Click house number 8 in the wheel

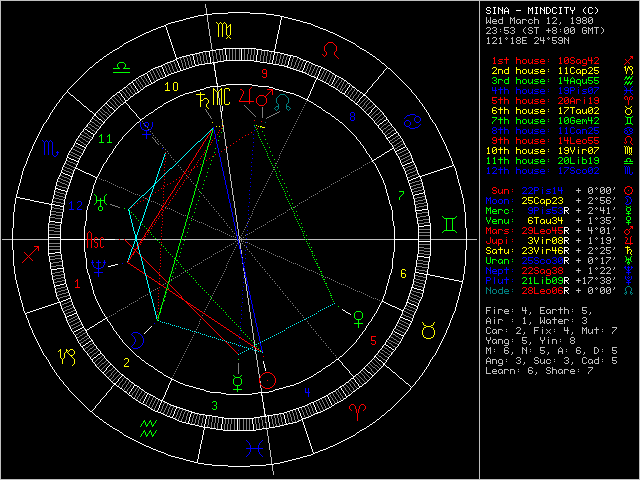(353, 117)
